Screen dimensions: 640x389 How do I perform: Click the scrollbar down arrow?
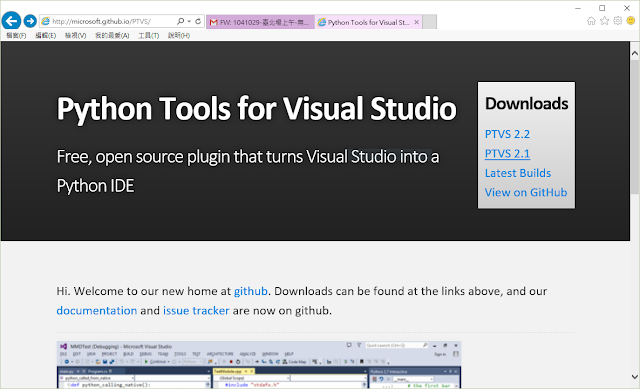point(635,377)
